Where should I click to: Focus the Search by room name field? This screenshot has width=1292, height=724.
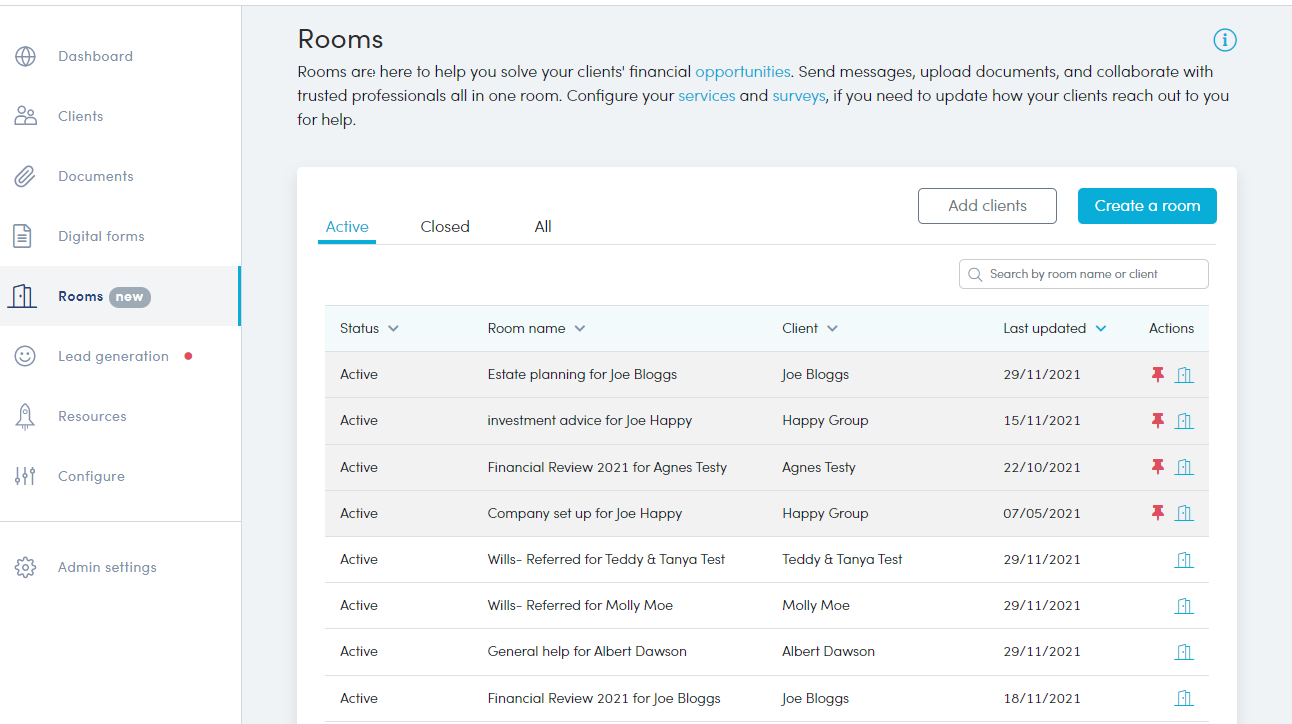(1090, 274)
